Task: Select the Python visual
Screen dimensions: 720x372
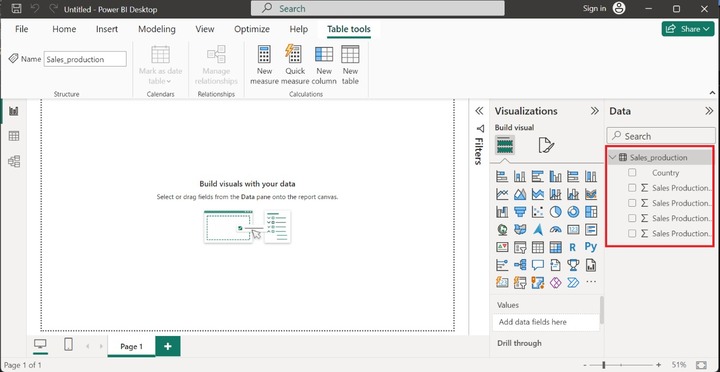Action: (x=591, y=248)
